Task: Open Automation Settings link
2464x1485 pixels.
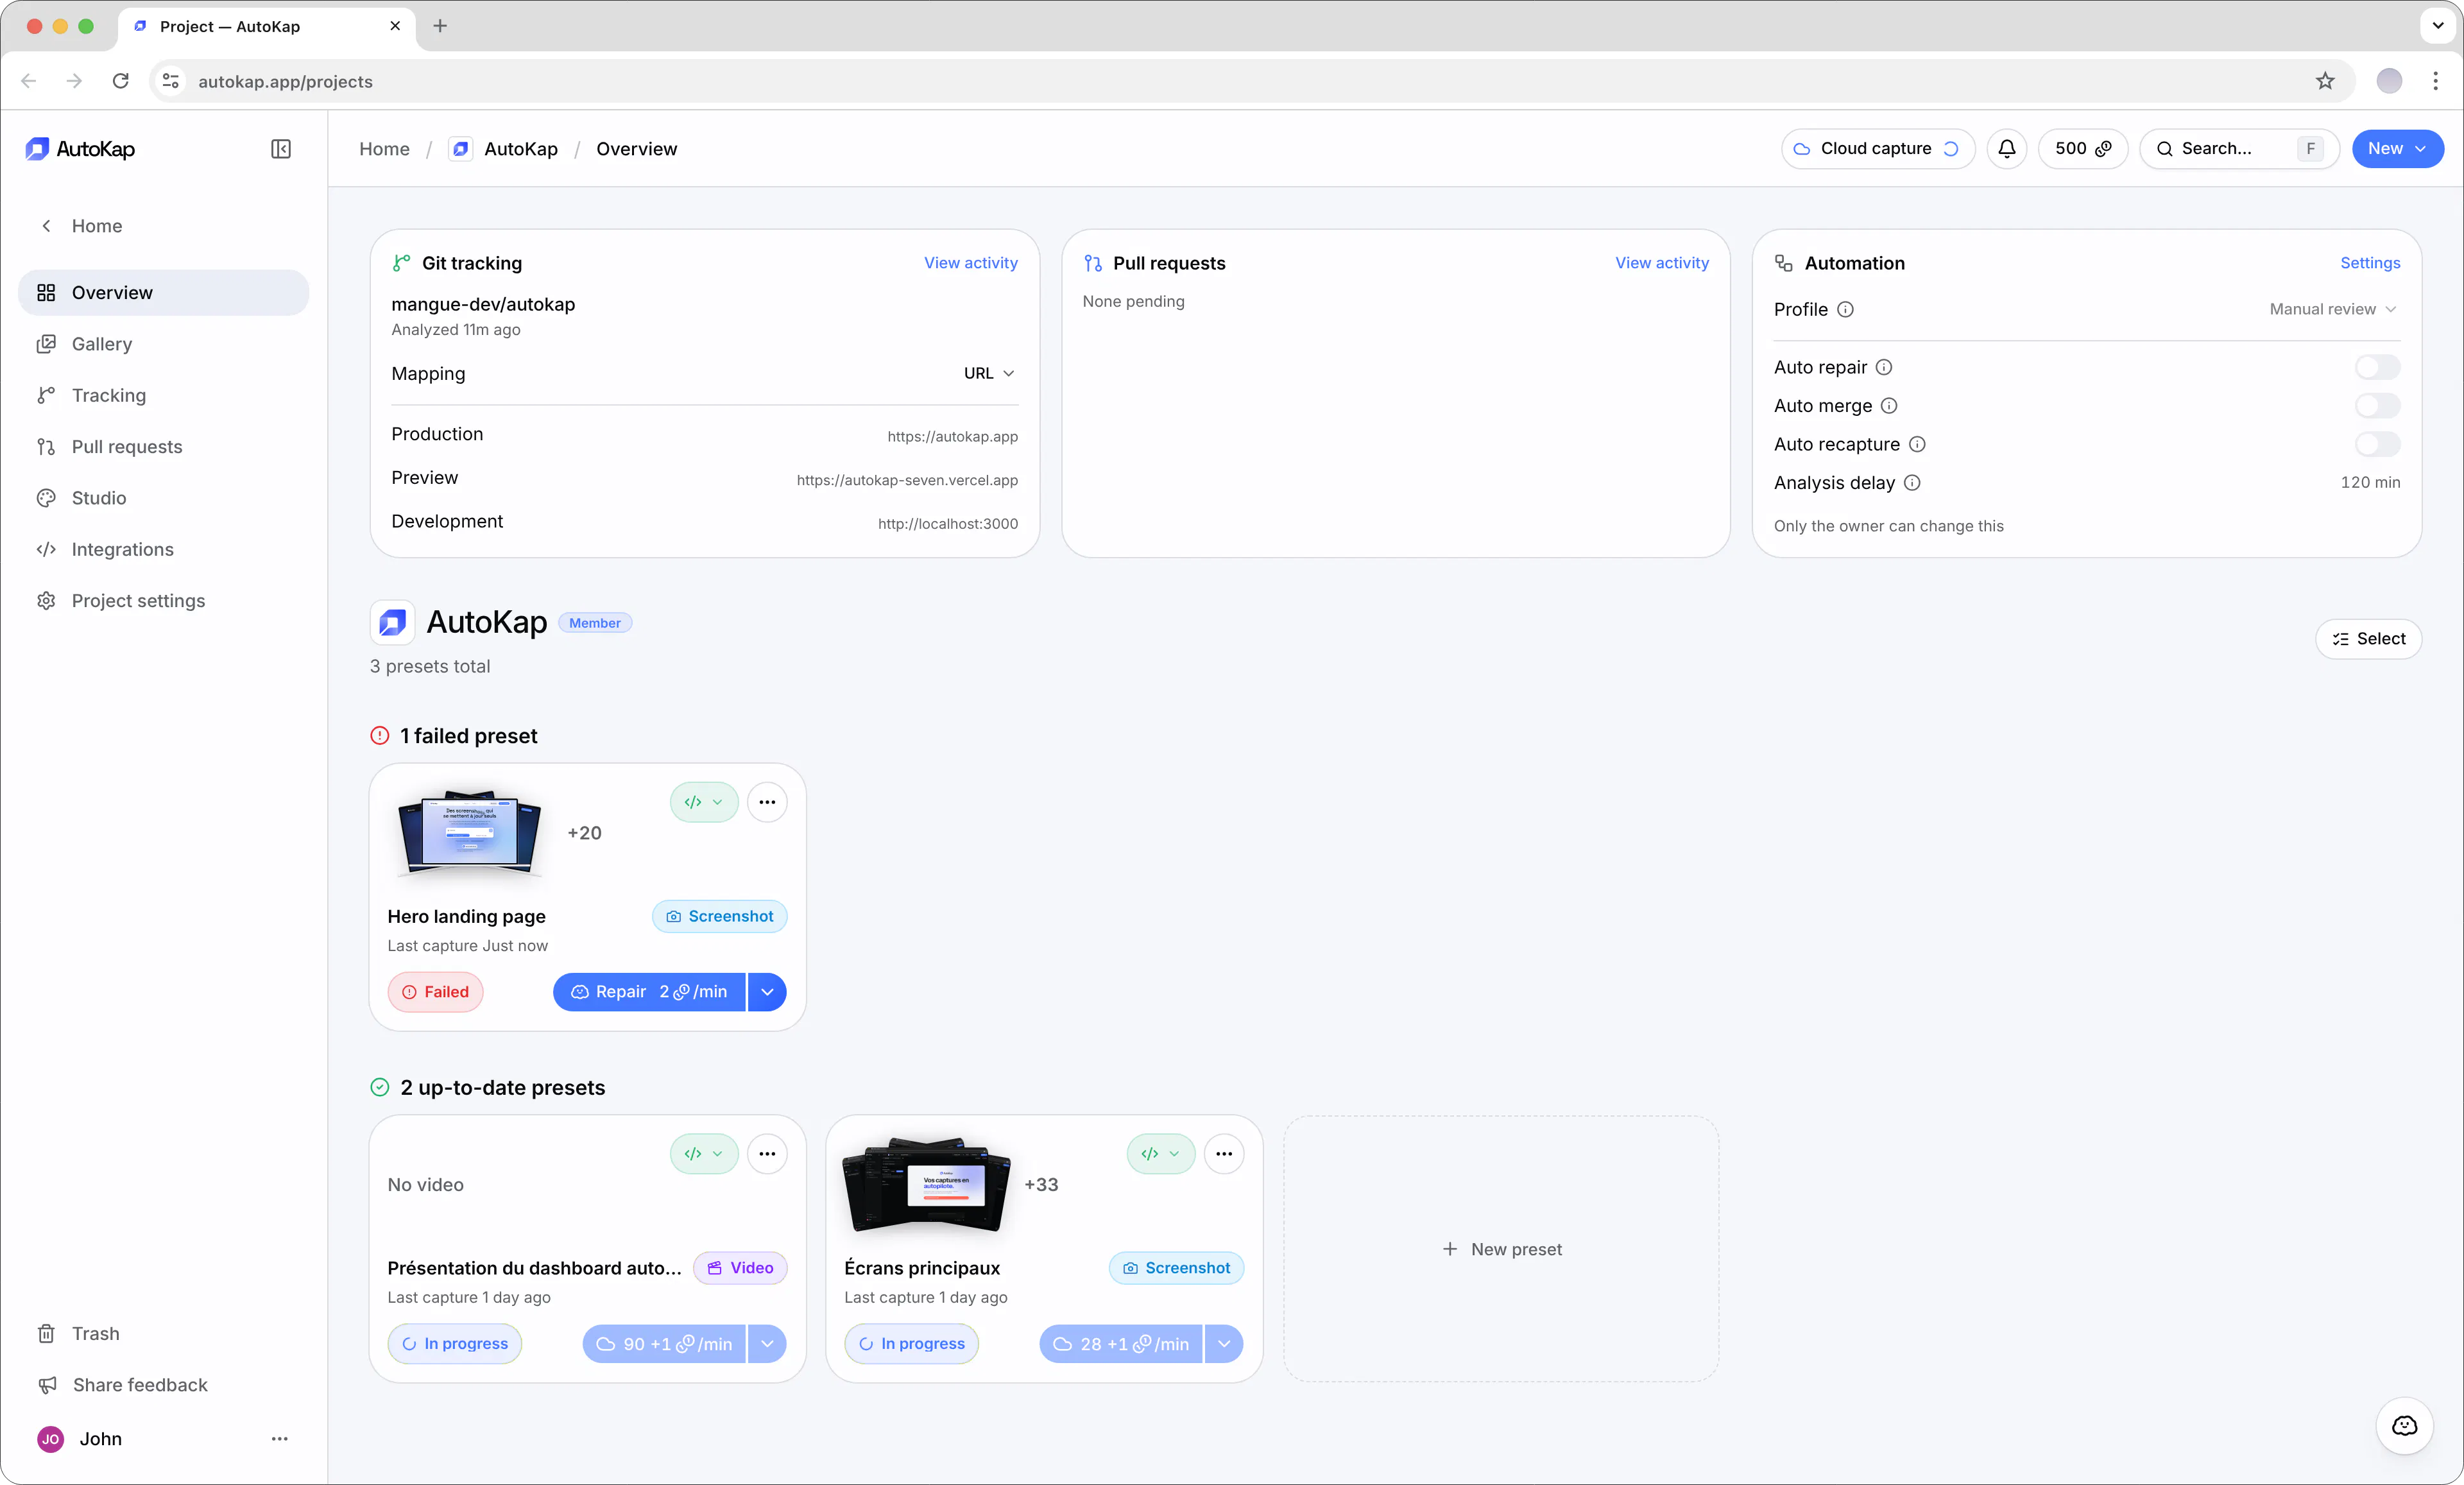Action: (2369, 263)
